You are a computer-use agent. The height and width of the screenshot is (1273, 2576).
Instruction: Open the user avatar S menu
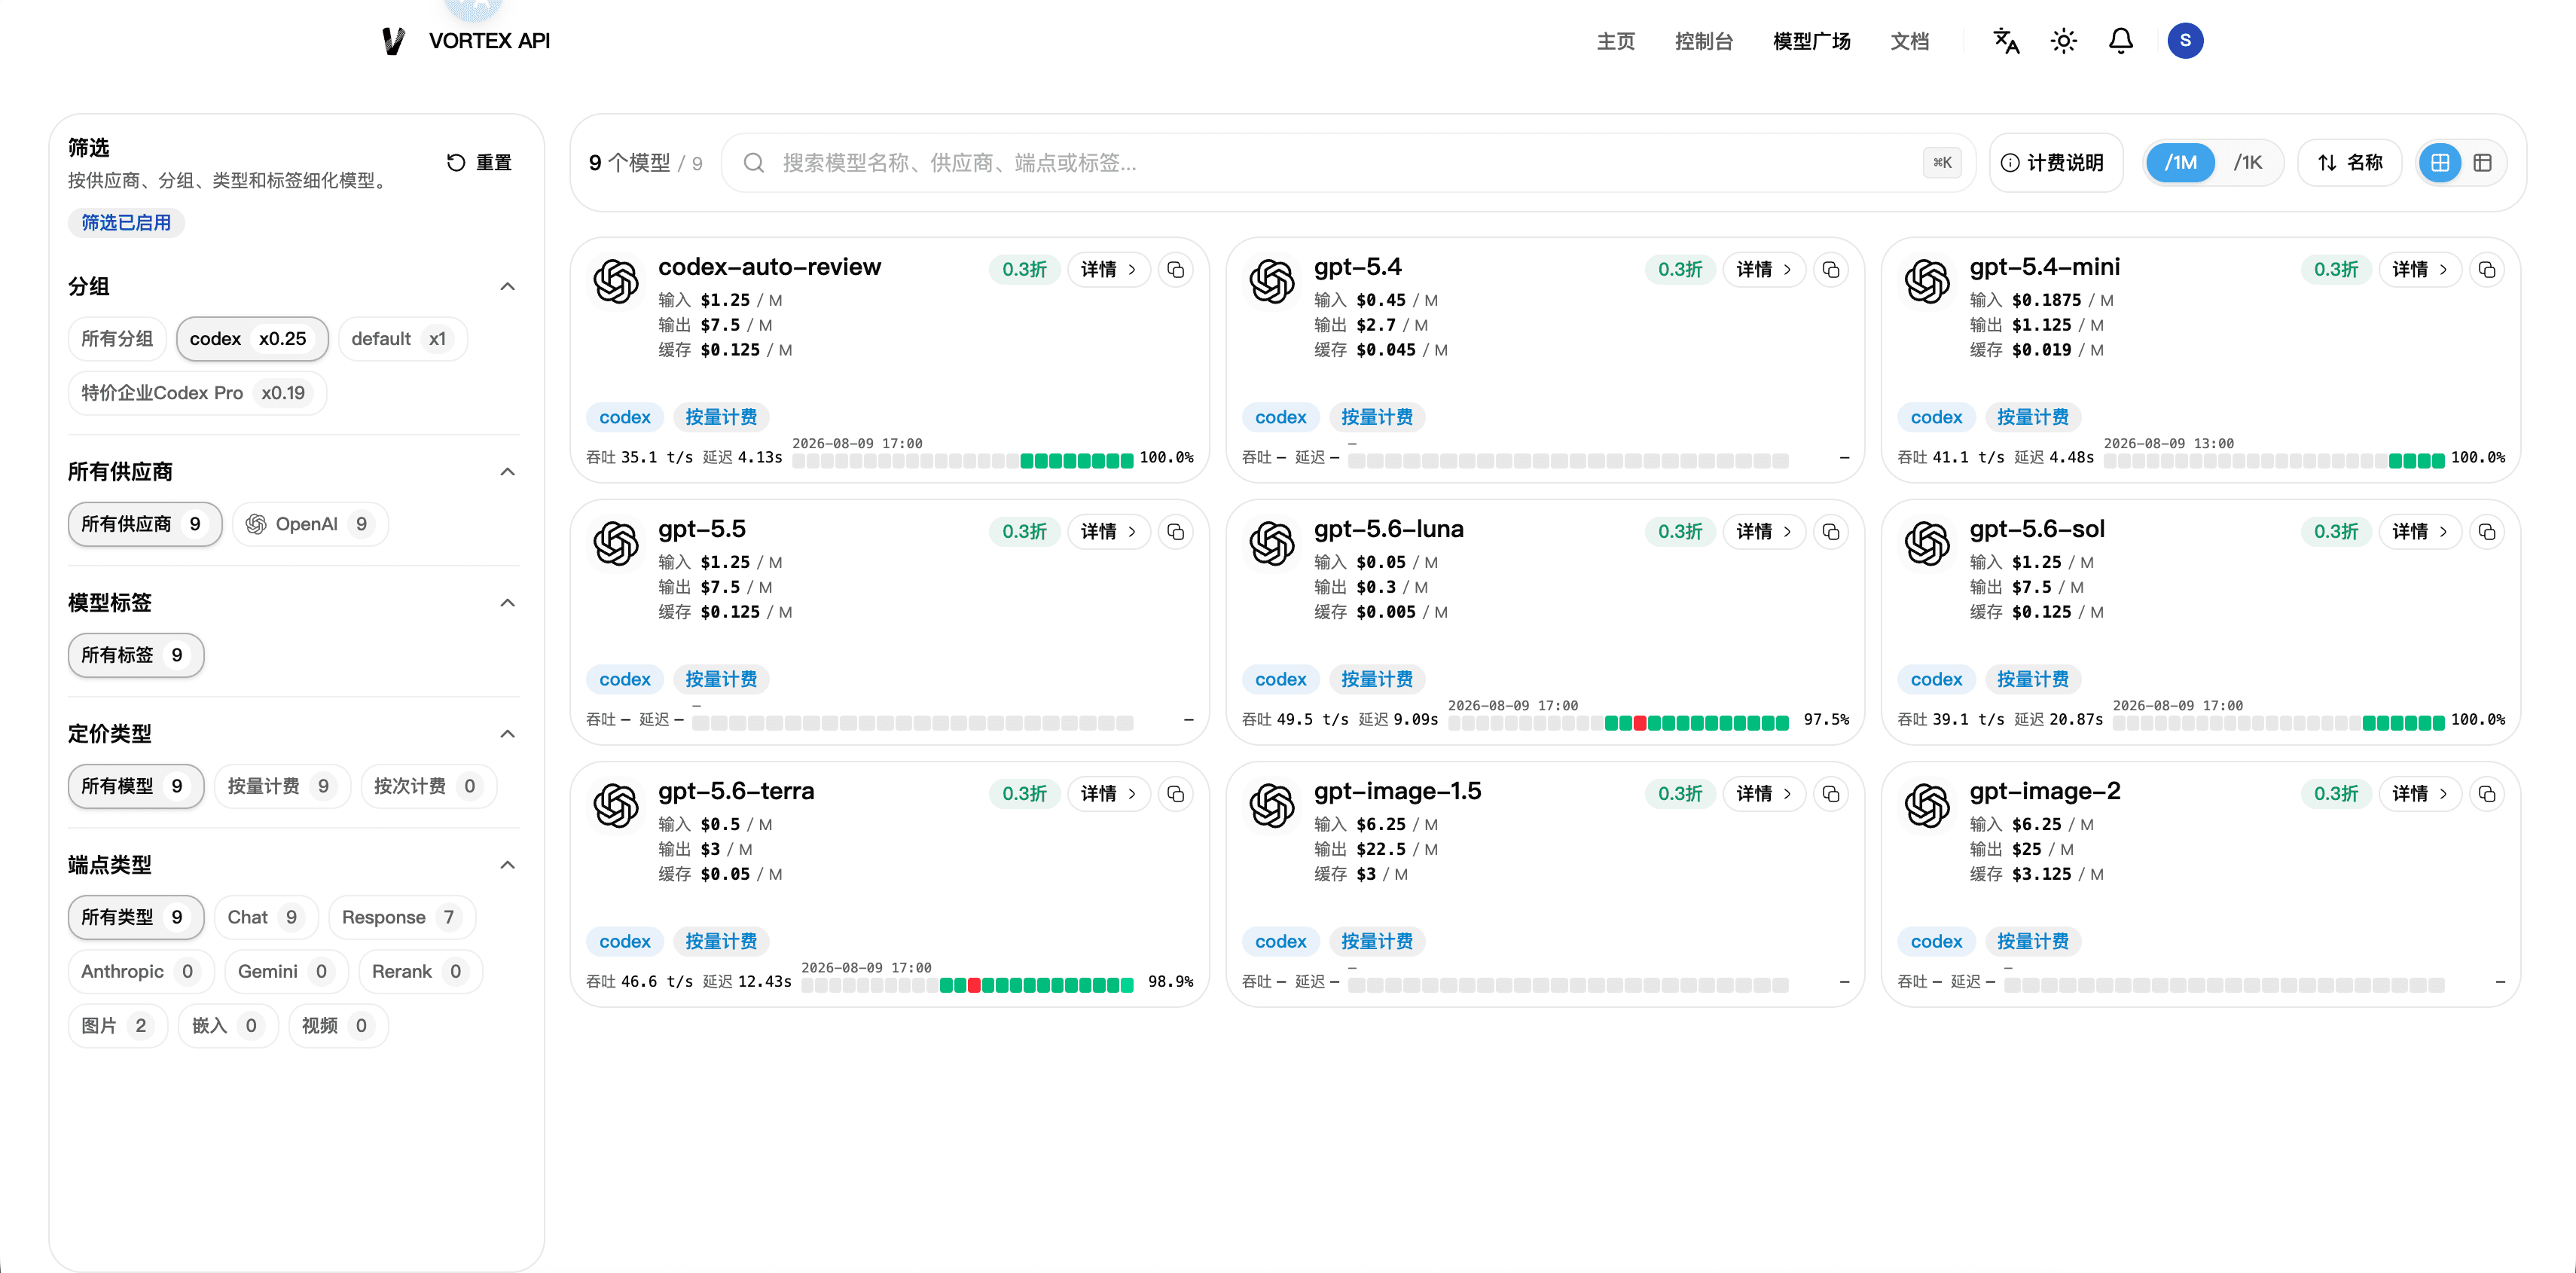(2185, 41)
